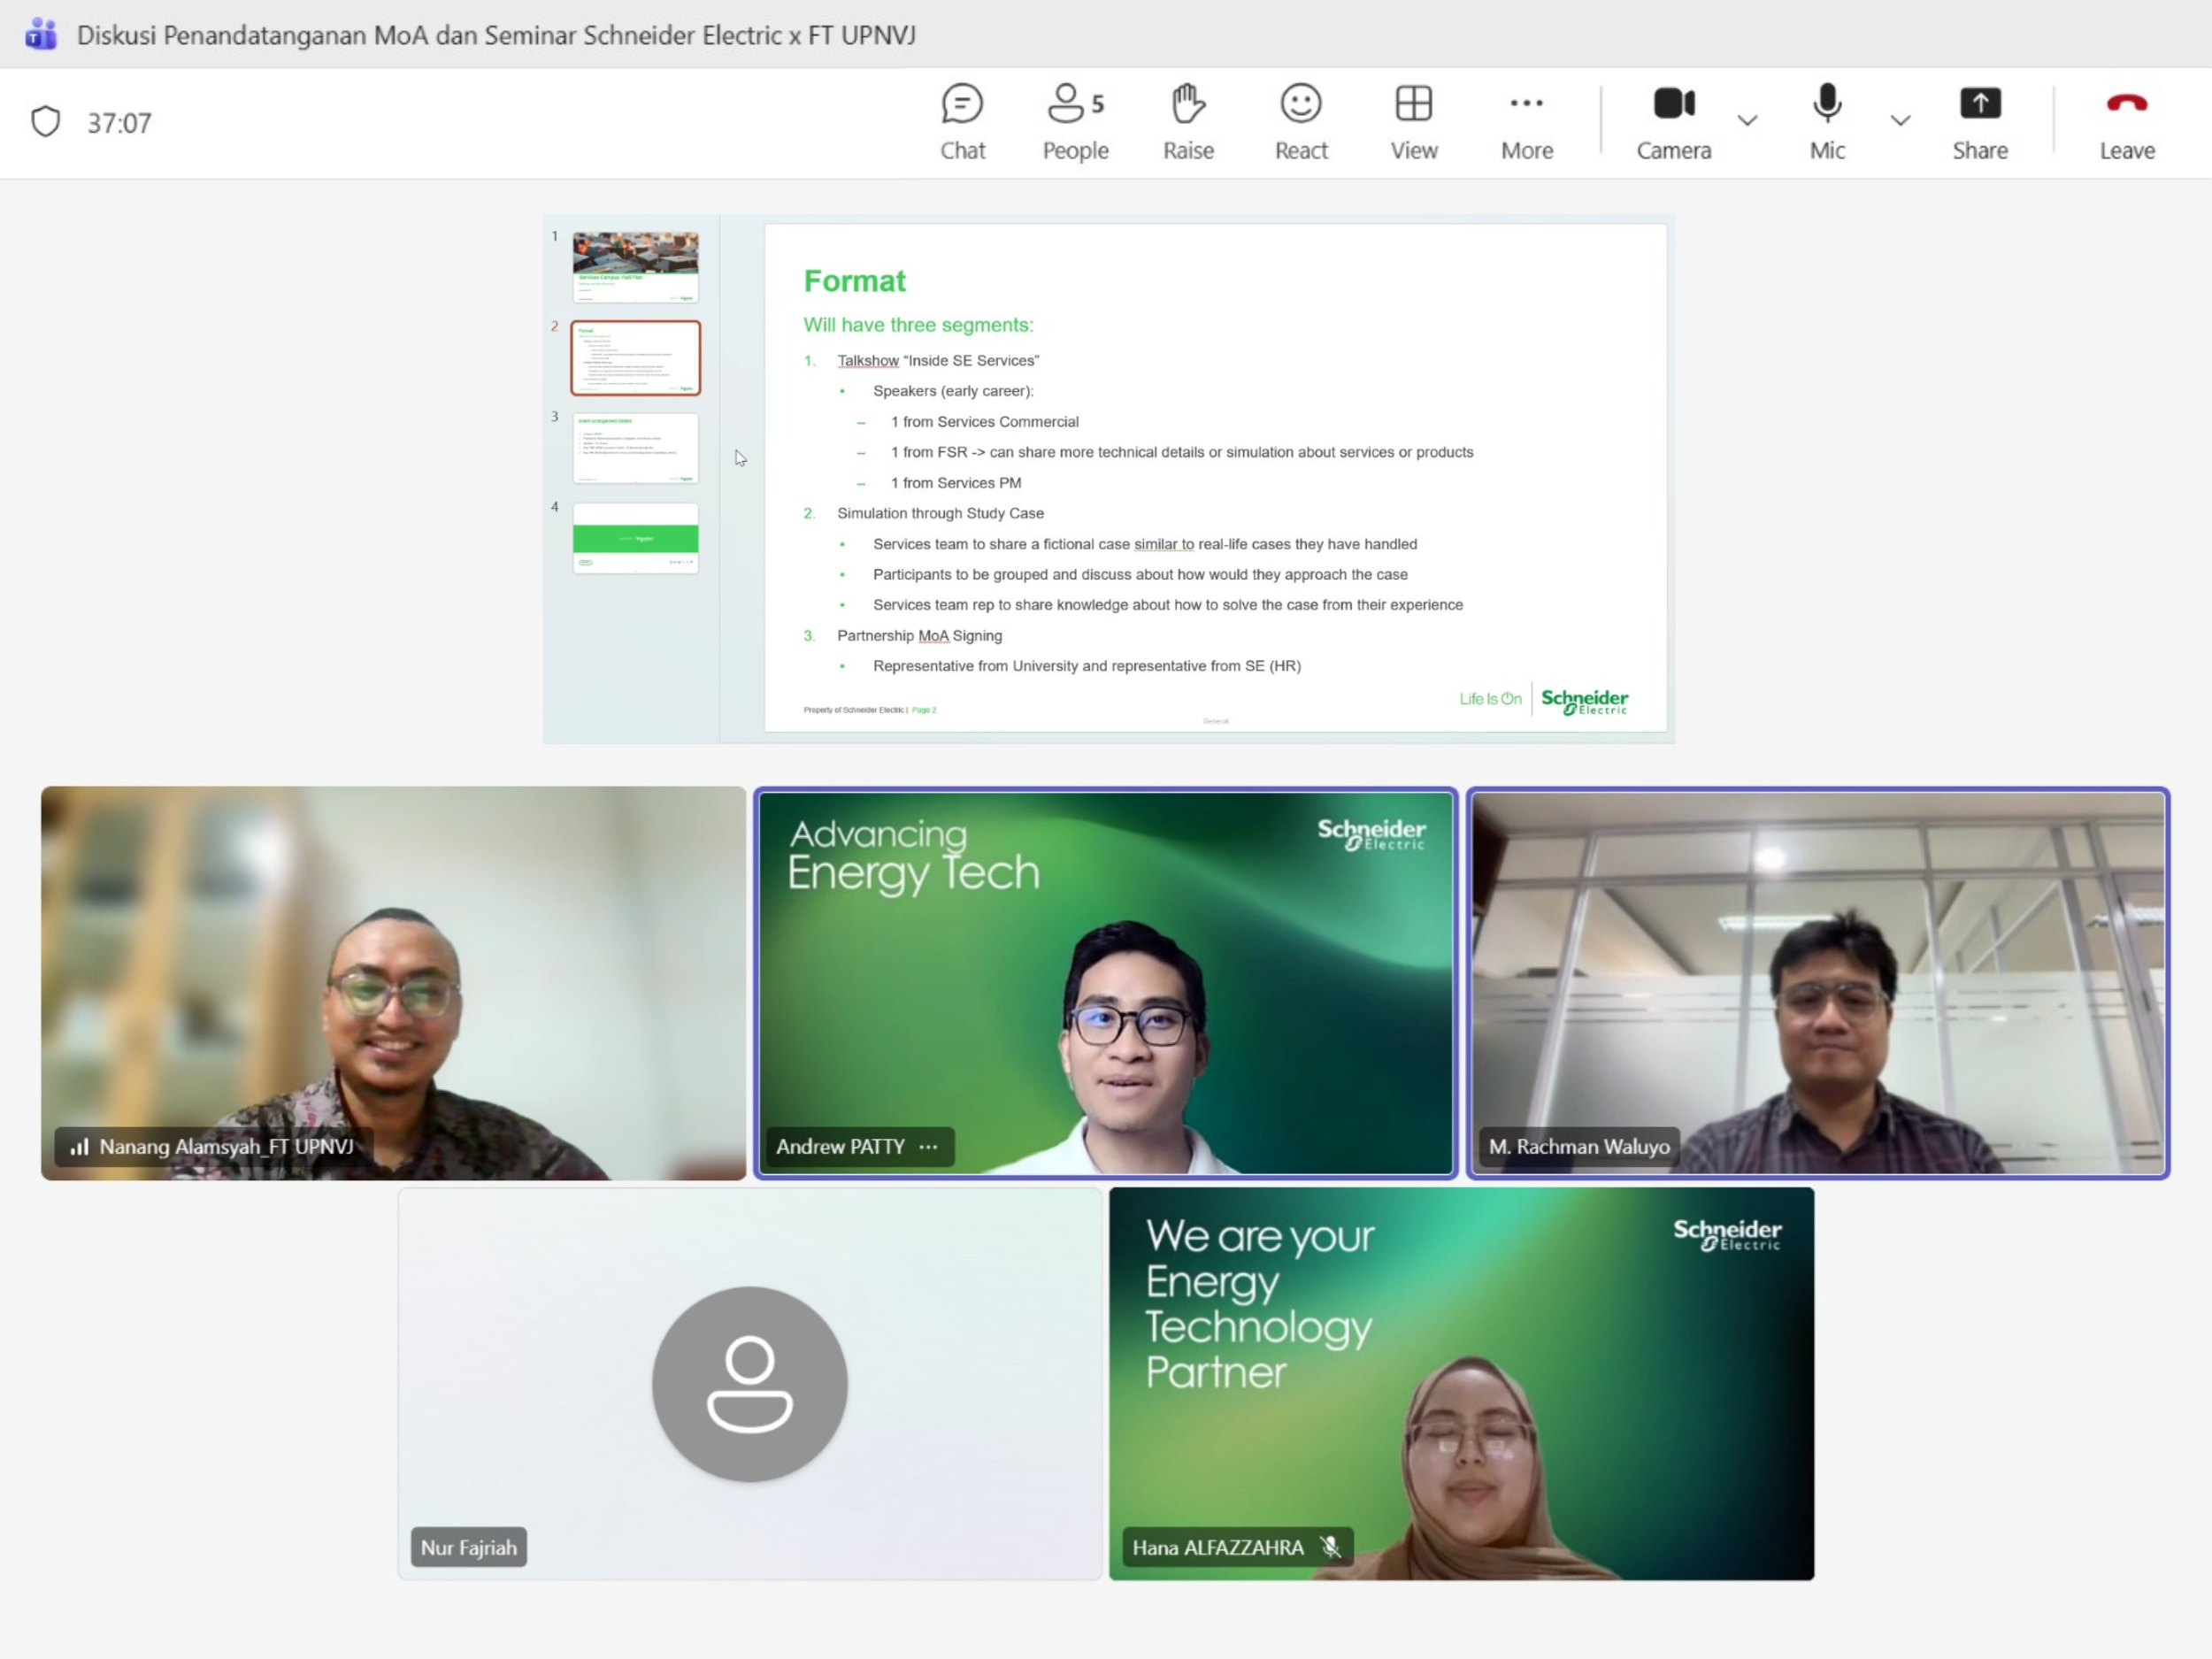This screenshot has width=2212, height=1659.
Task: Leave the meeting
Action: (x=2126, y=122)
